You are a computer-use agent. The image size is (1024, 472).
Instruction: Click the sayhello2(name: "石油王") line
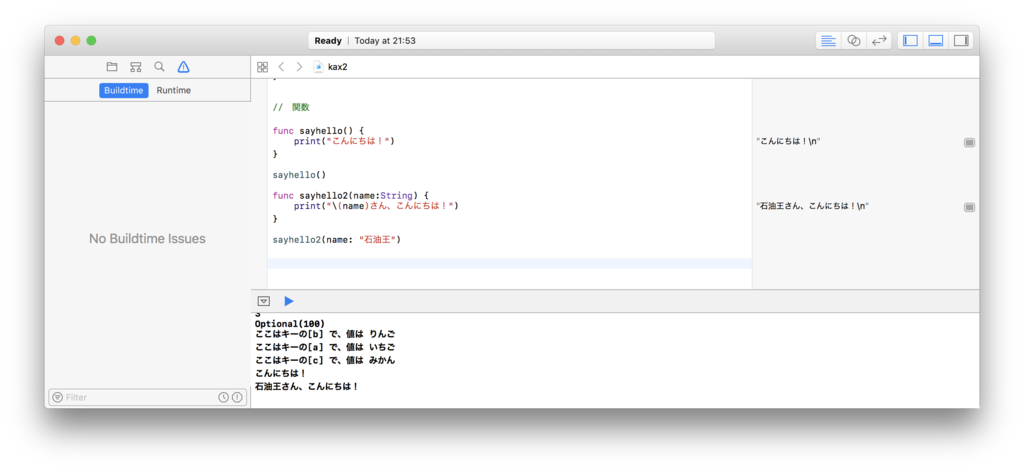(336, 240)
